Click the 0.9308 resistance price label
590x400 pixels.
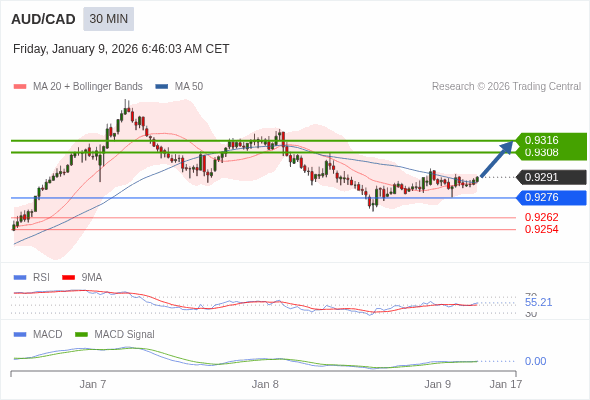click(541, 153)
